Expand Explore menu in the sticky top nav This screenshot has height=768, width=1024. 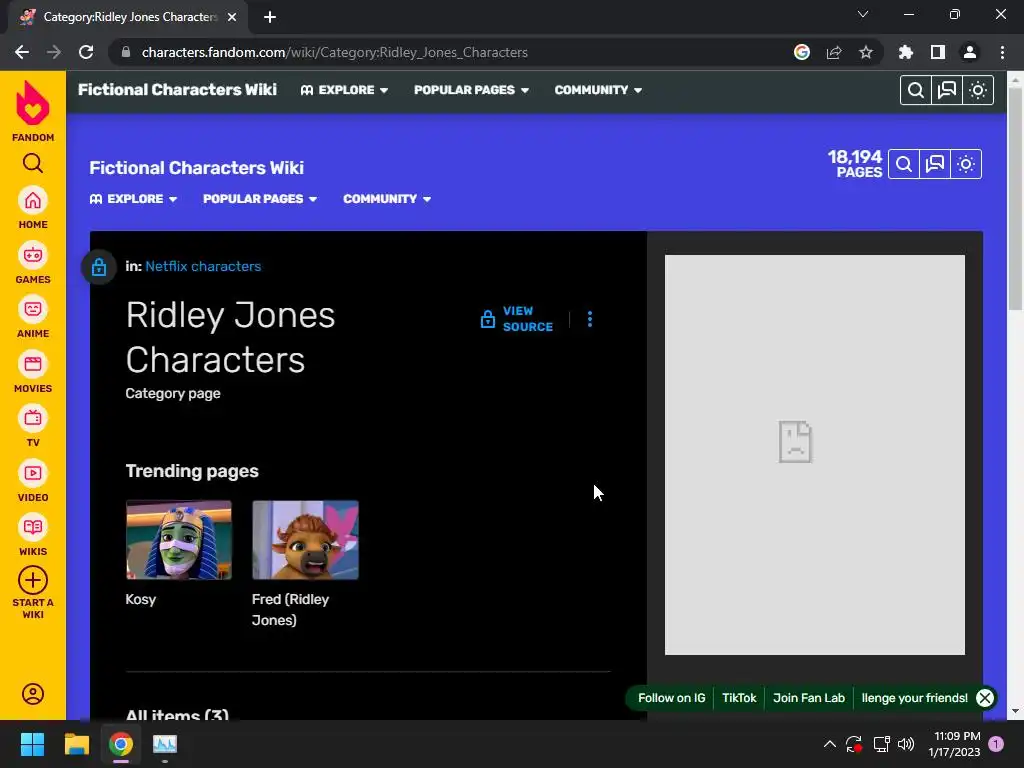[x=344, y=90]
